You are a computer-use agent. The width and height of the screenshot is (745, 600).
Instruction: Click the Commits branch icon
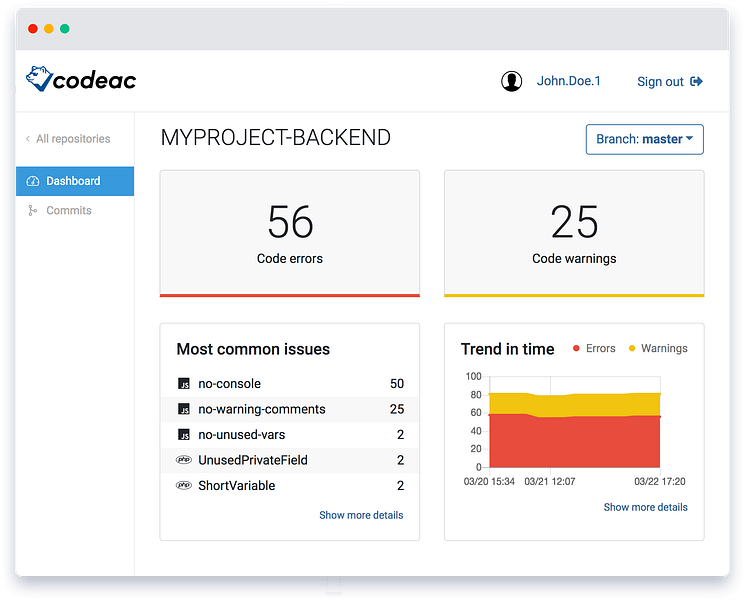tap(32, 210)
